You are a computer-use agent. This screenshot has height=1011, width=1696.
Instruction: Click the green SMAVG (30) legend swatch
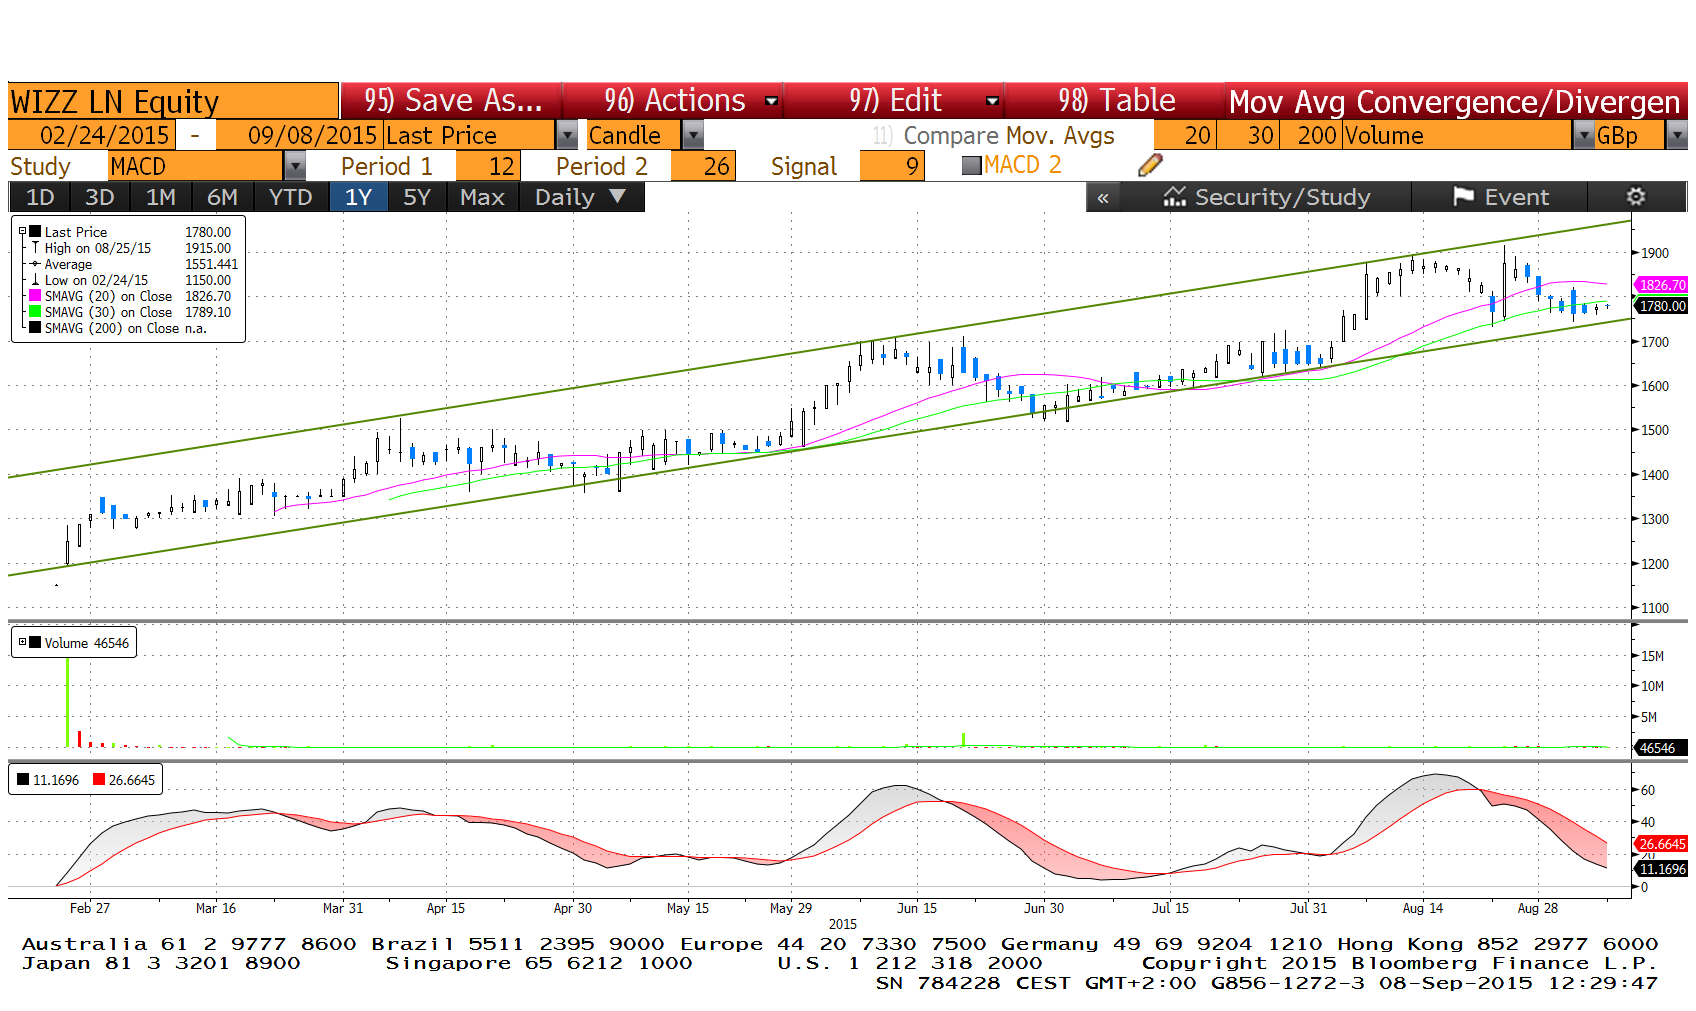[x=35, y=312]
